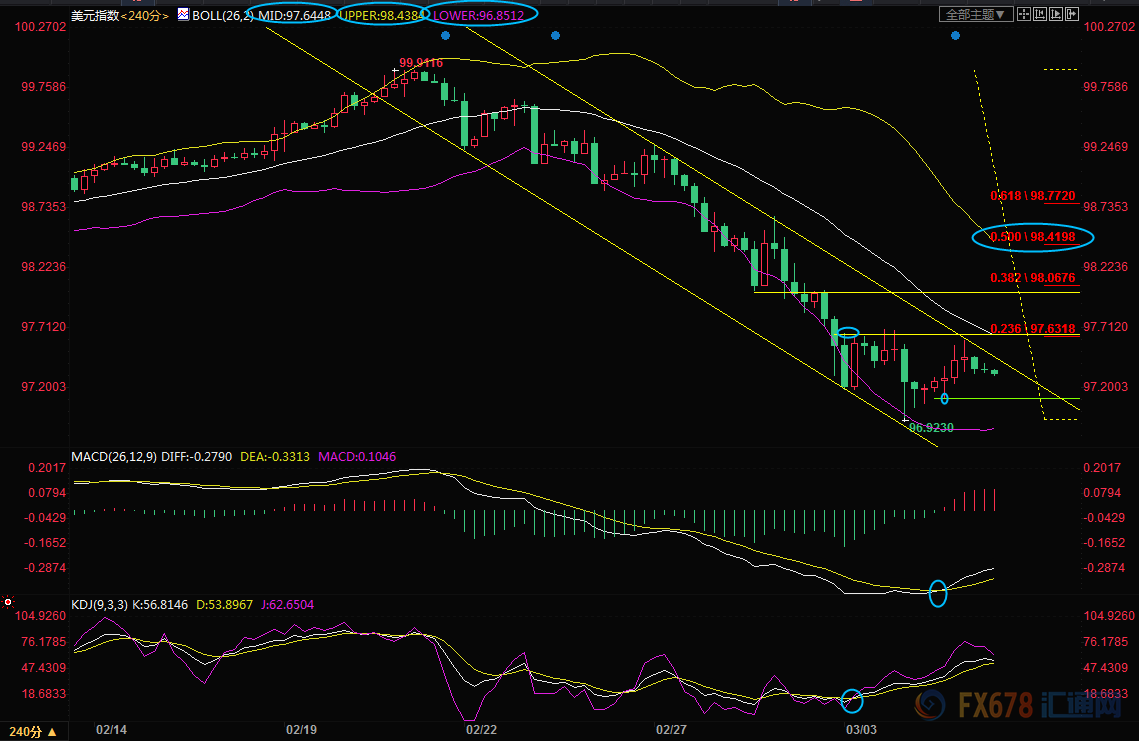This screenshot has height=741, width=1139.
Task: Click the 美元指数 symbol name
Action: 95,14
